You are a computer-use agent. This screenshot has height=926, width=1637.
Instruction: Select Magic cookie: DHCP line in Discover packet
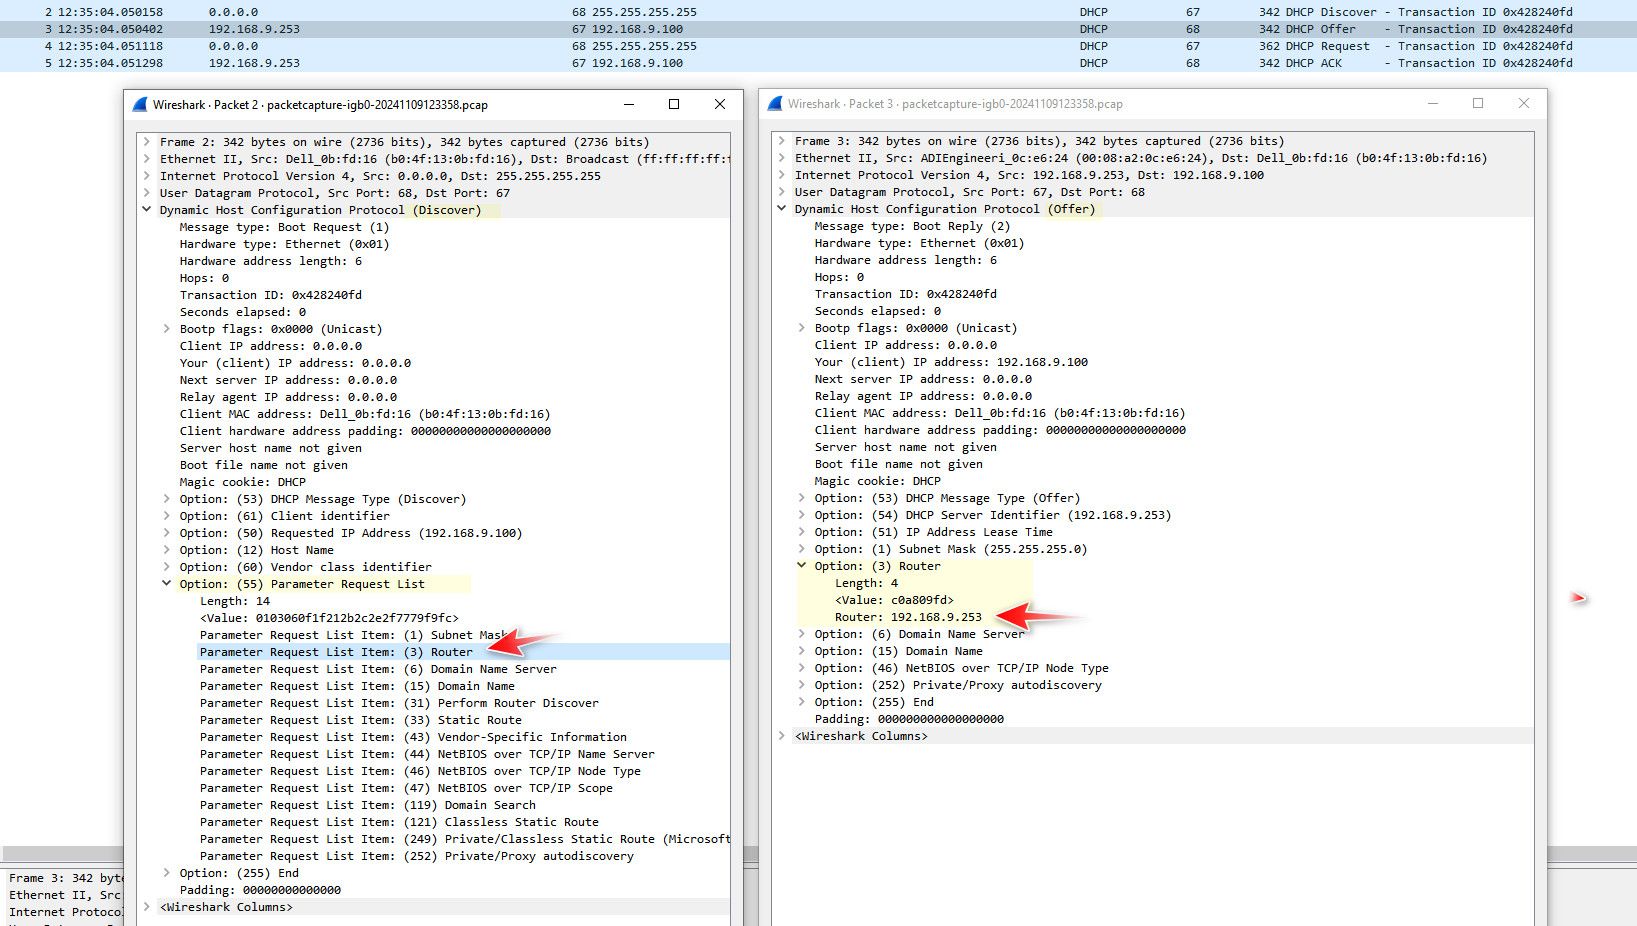tap(242, 482)
